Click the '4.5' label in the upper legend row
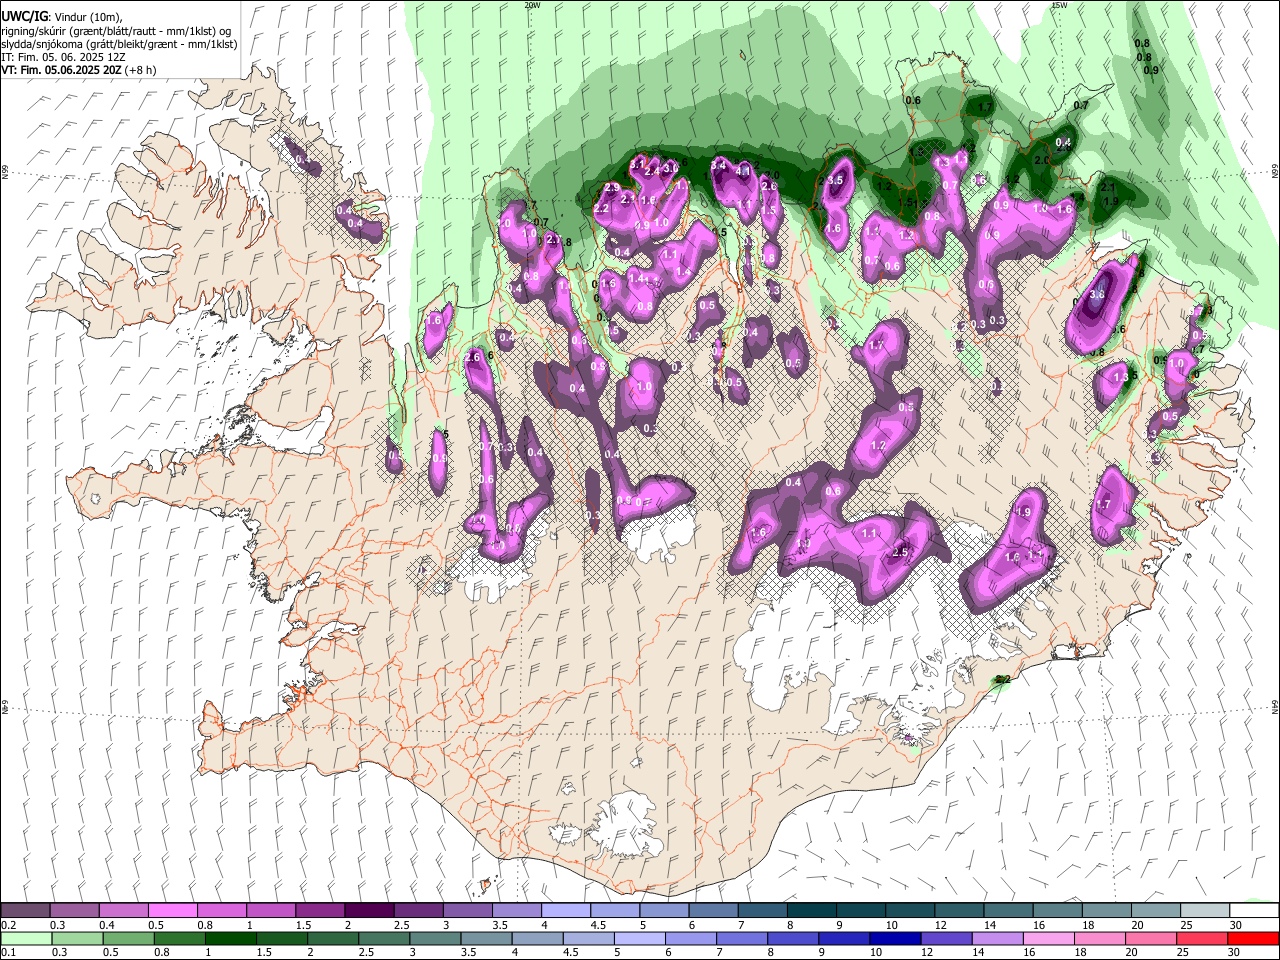1280x960 pixels. [598, 925]
